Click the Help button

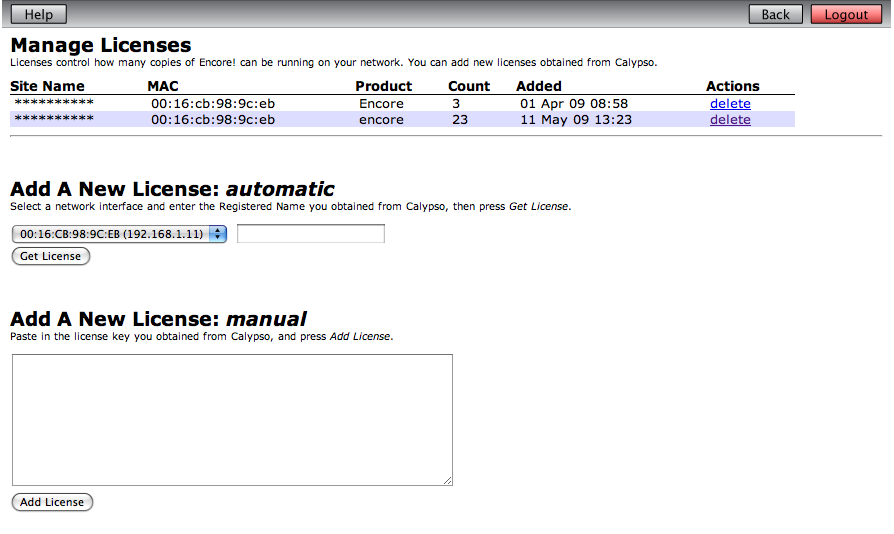39,14
